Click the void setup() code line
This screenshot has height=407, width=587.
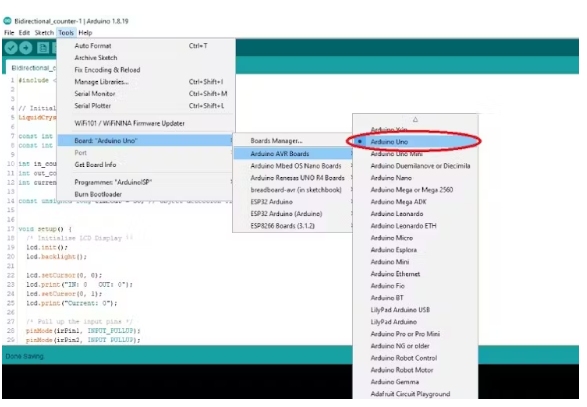[45, 229]
